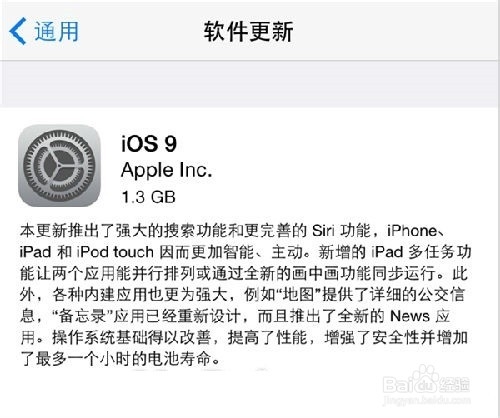
Task: Tap the gray blank section below header
Action: click(x=250, y=83)
